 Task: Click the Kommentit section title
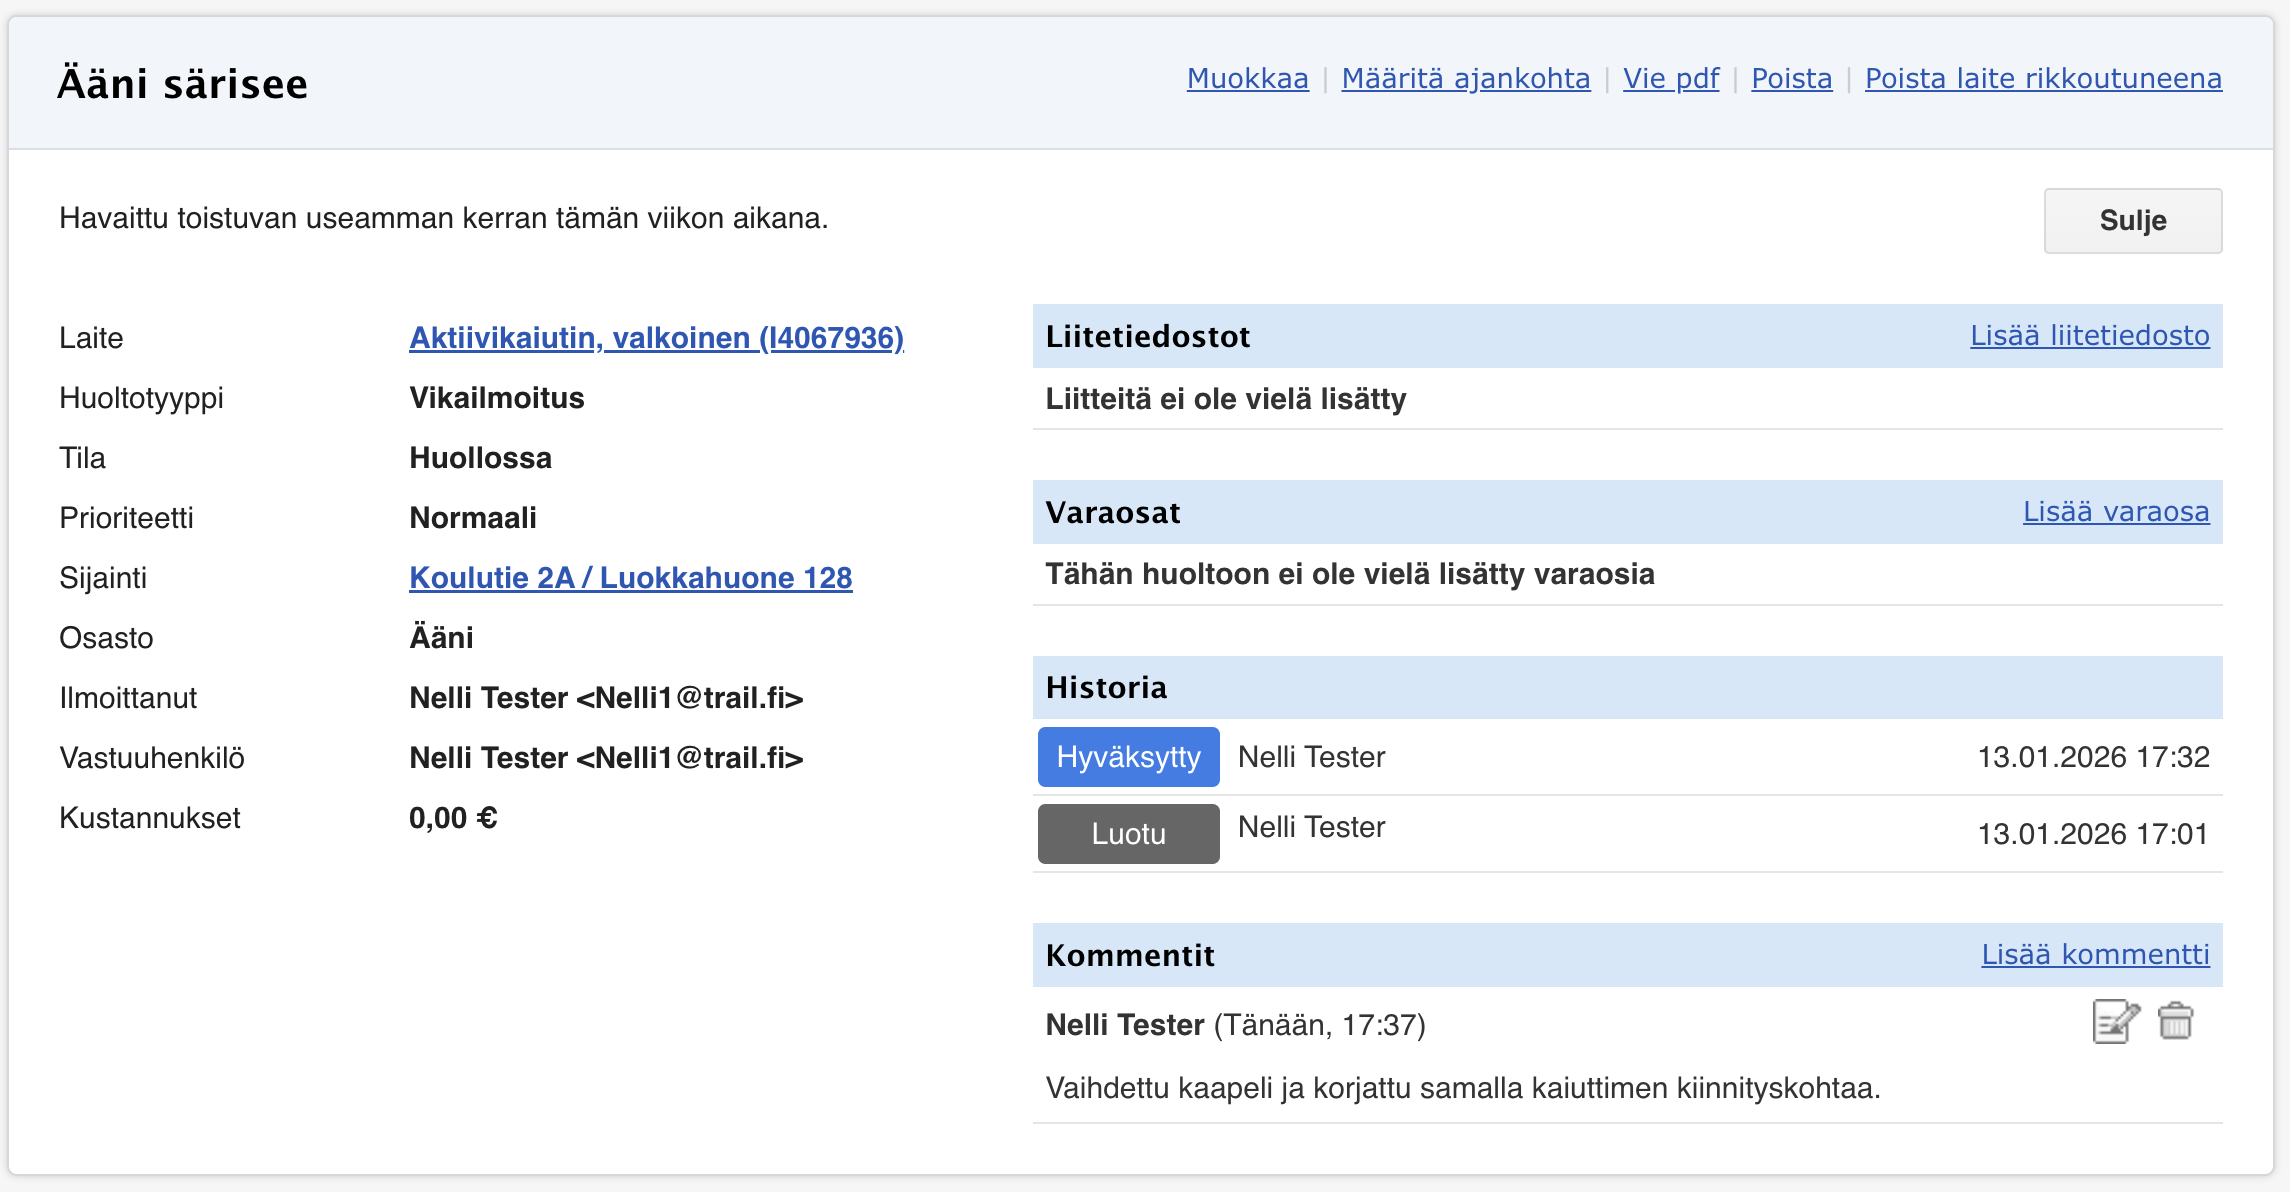coord(1129,956)
